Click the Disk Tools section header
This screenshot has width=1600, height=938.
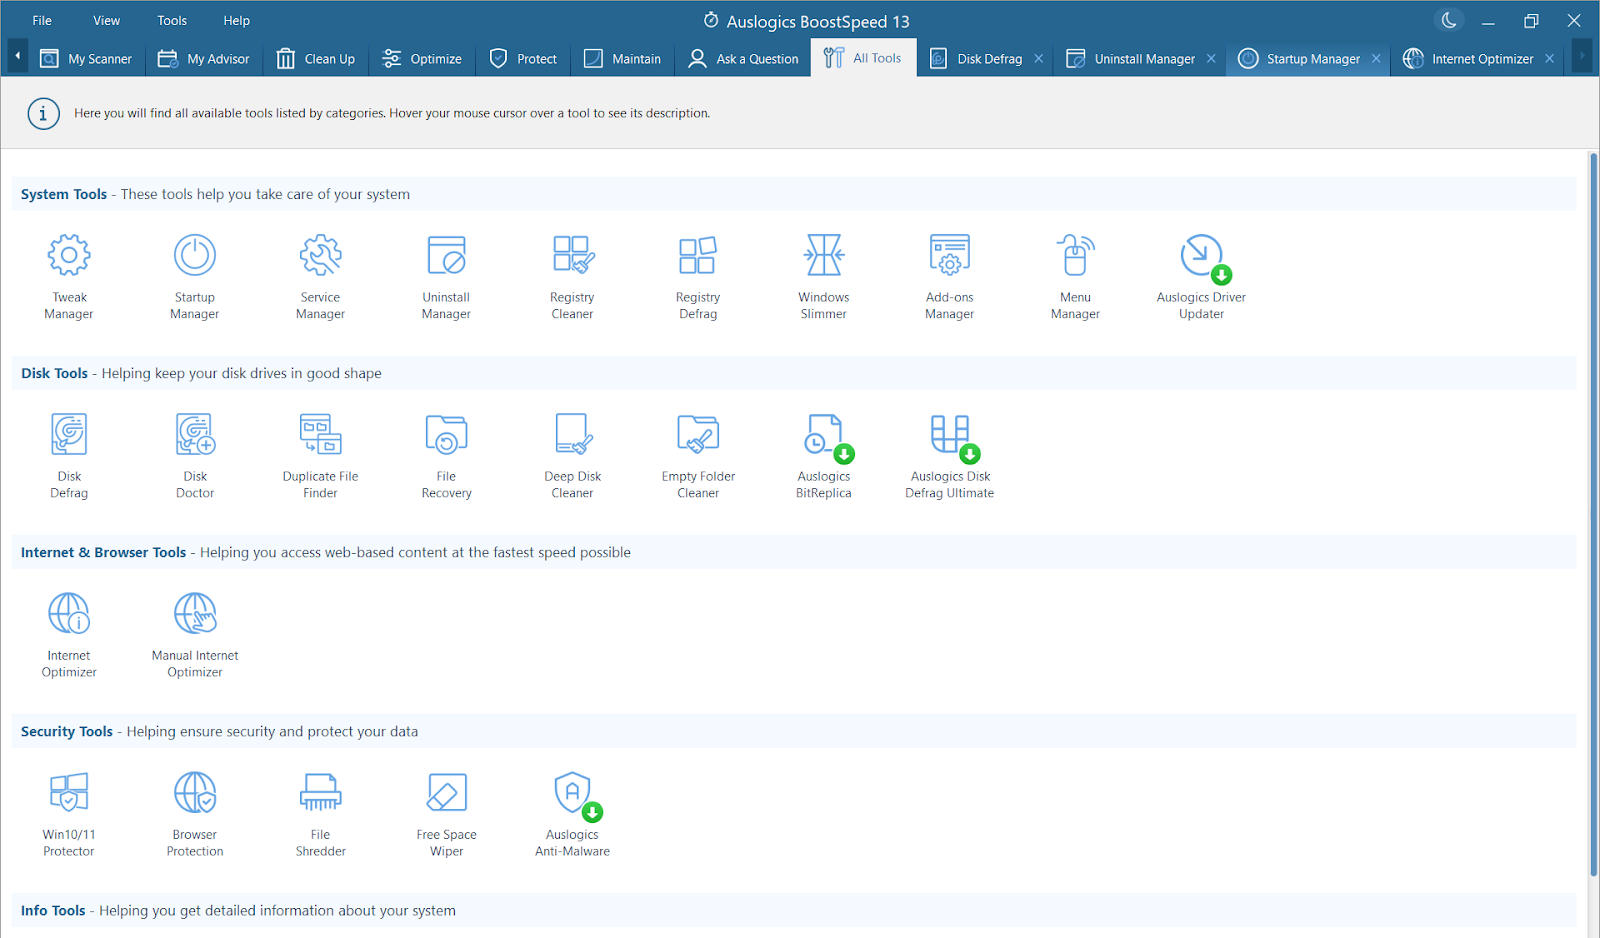coord(794,373)
